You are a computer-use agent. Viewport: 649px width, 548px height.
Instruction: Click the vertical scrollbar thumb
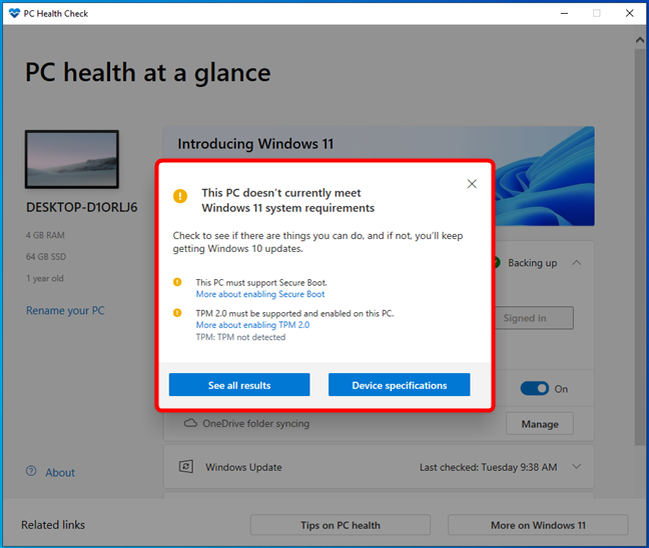[640, 247]
